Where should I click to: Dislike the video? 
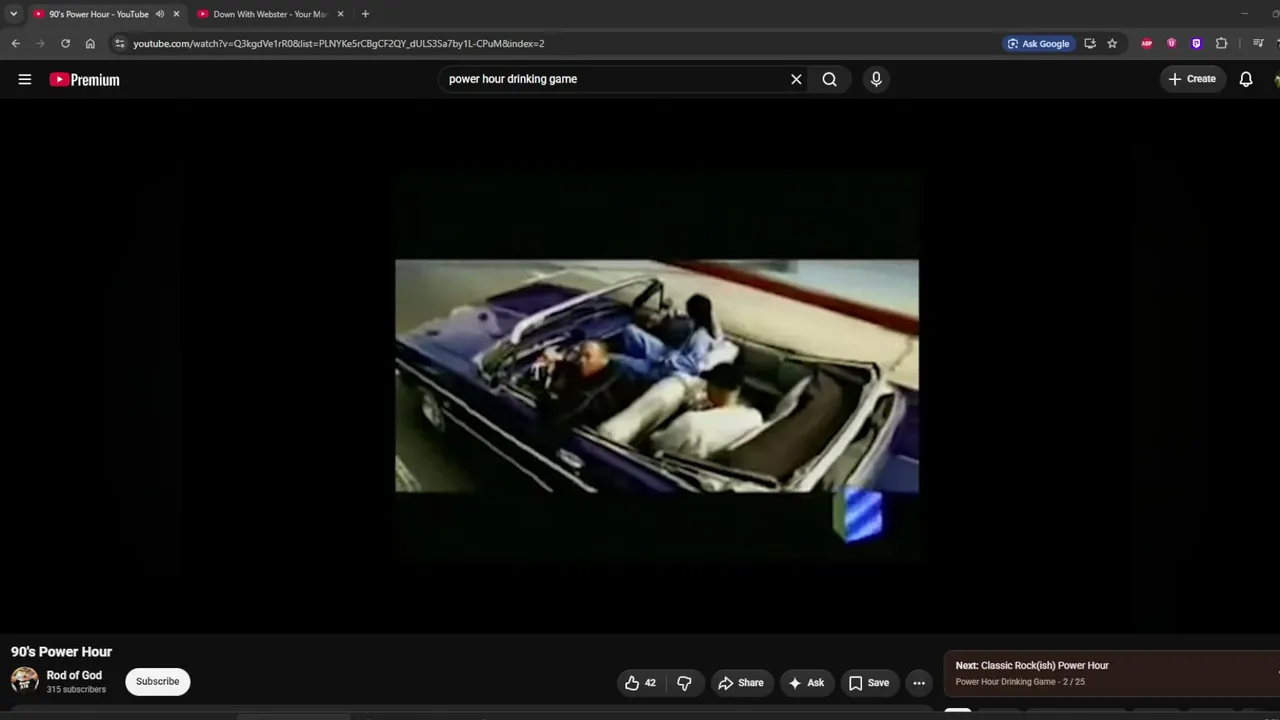pos(685,683)
